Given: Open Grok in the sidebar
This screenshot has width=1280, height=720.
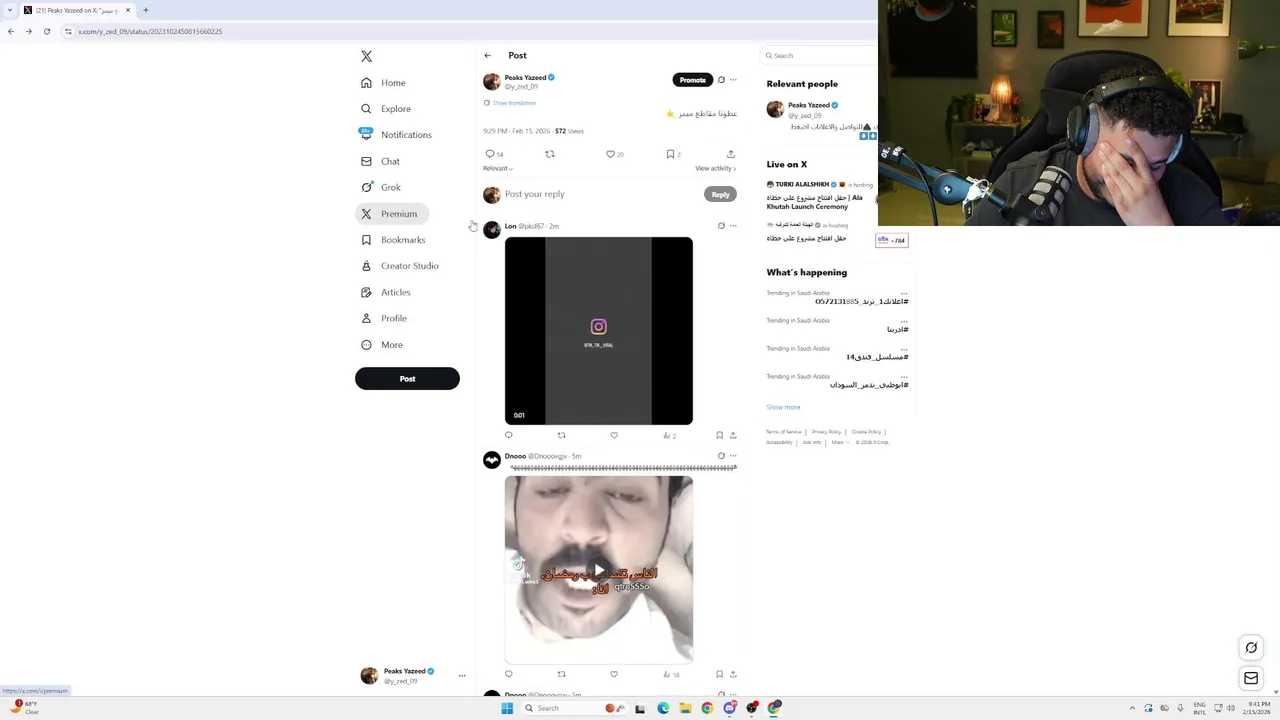Looking at the screenshot, I should [380, 187].
